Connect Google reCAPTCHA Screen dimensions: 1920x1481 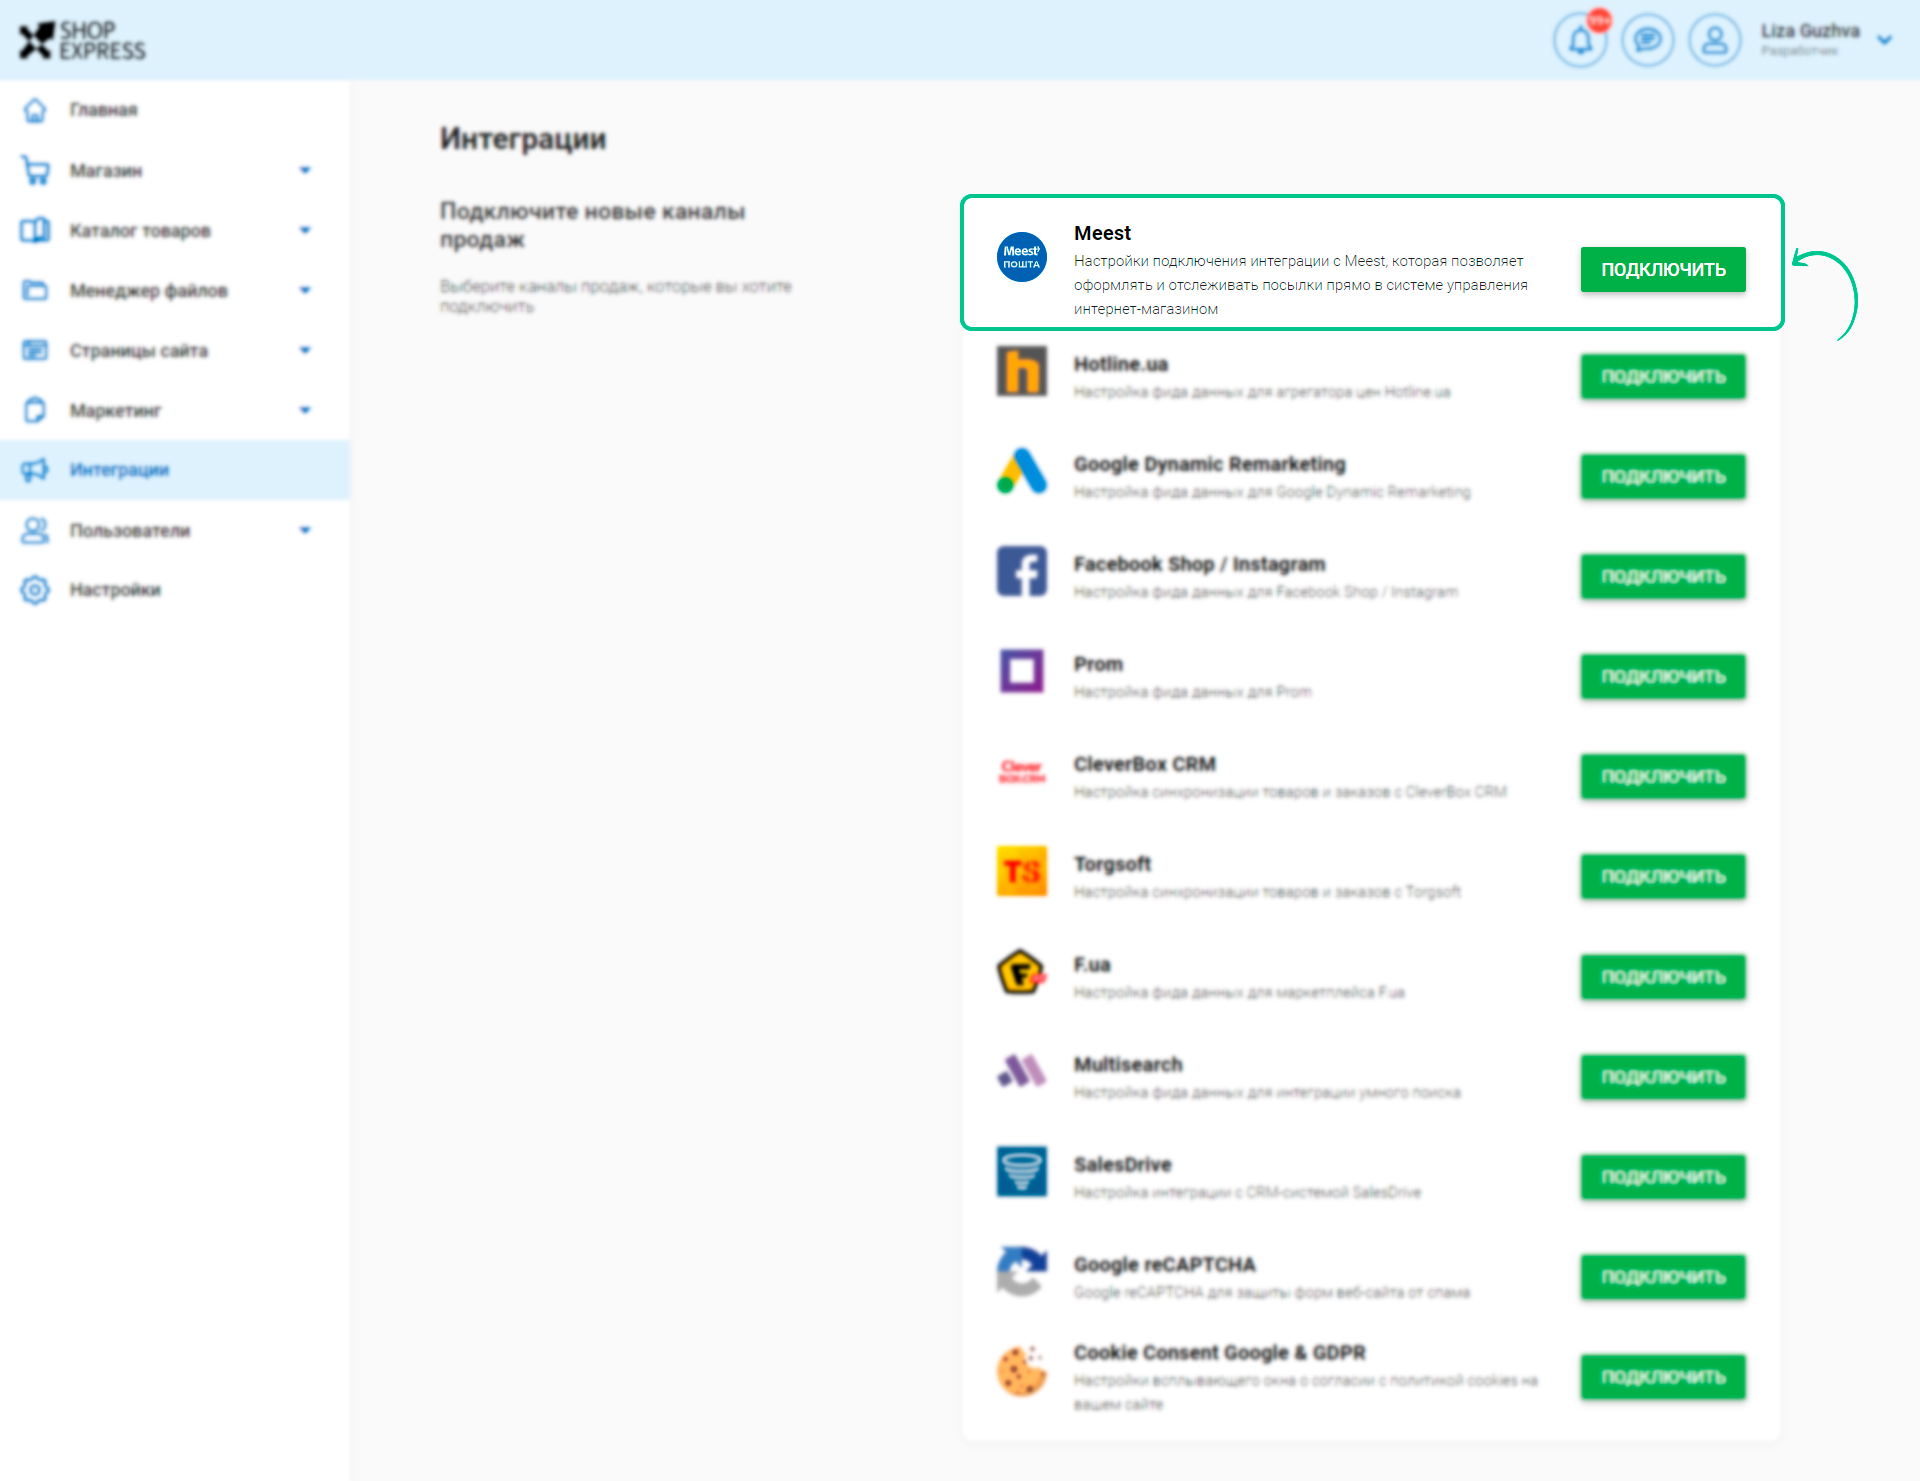pos(1663,1276)
